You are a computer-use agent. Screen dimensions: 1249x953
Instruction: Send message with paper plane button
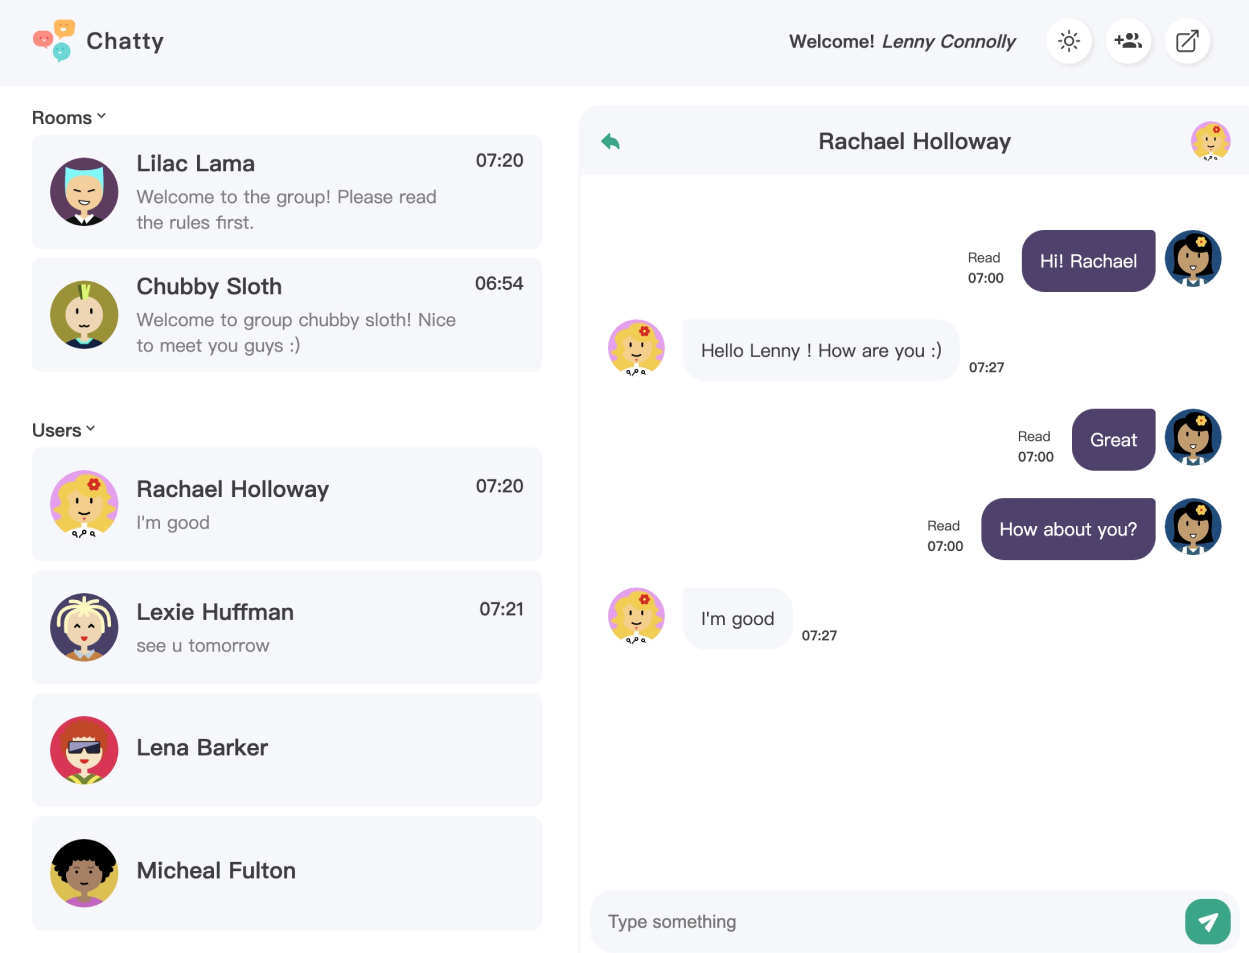(1208, 921)
